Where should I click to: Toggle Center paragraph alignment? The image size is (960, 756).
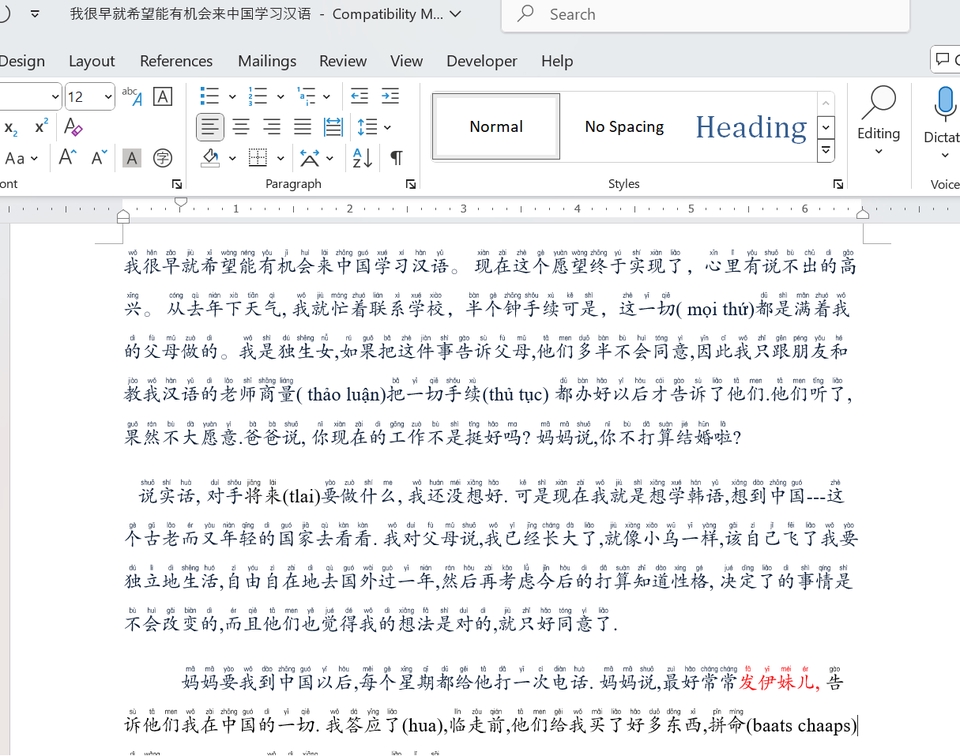241,127
